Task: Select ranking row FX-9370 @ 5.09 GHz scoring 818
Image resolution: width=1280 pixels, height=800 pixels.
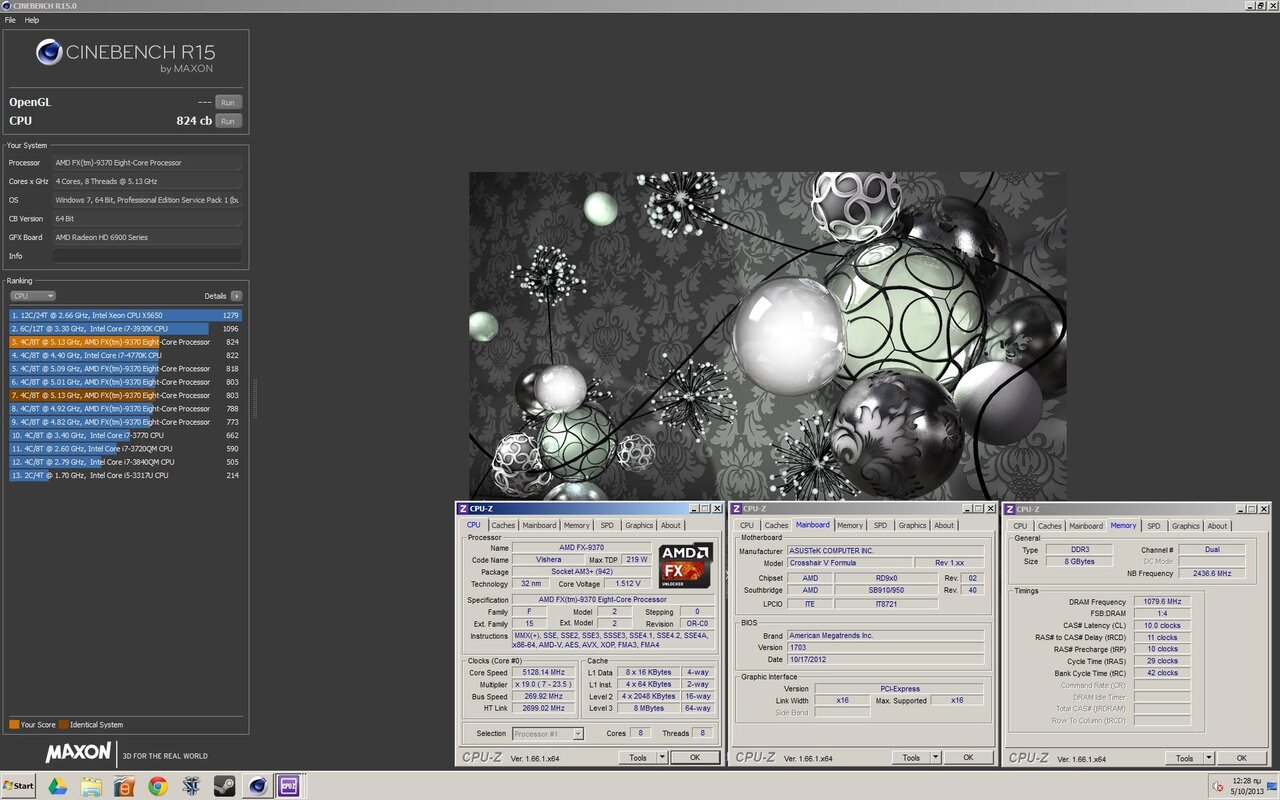Action: click(x=126, y=368)
